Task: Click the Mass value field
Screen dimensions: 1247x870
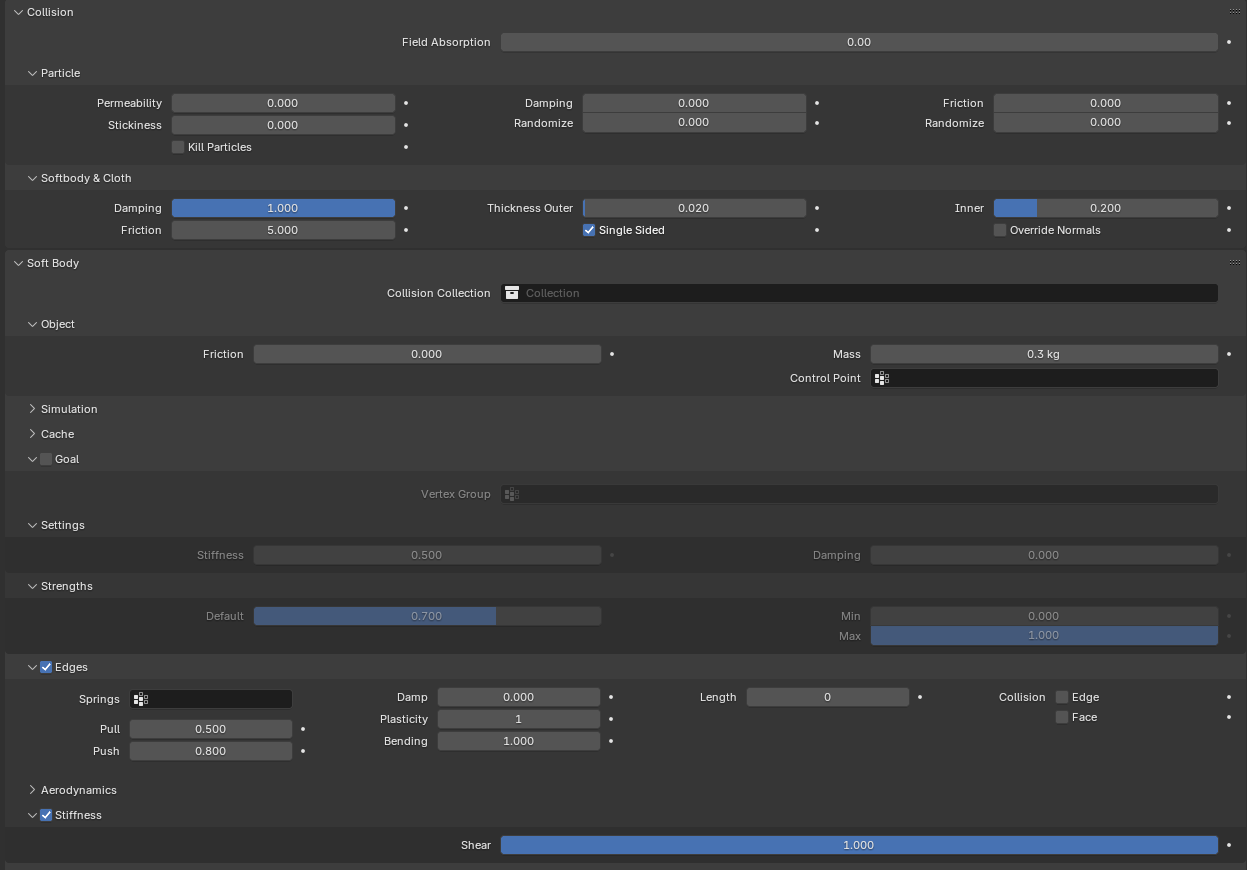Action: pos(1044,354)
